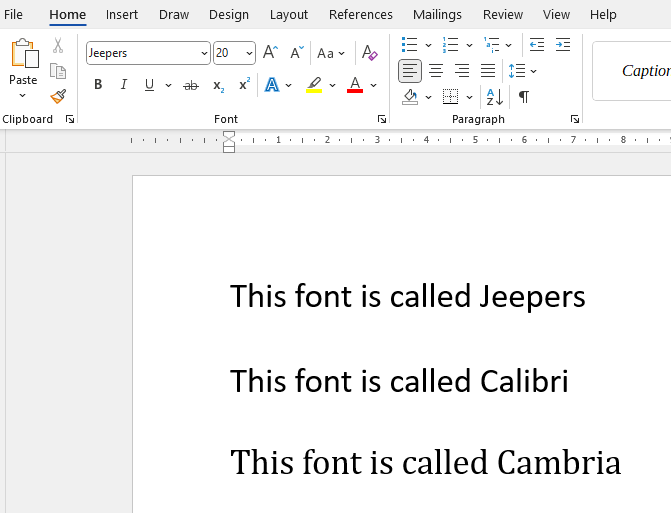Toggle Show/Hide paragraph marks

(523, 97)
